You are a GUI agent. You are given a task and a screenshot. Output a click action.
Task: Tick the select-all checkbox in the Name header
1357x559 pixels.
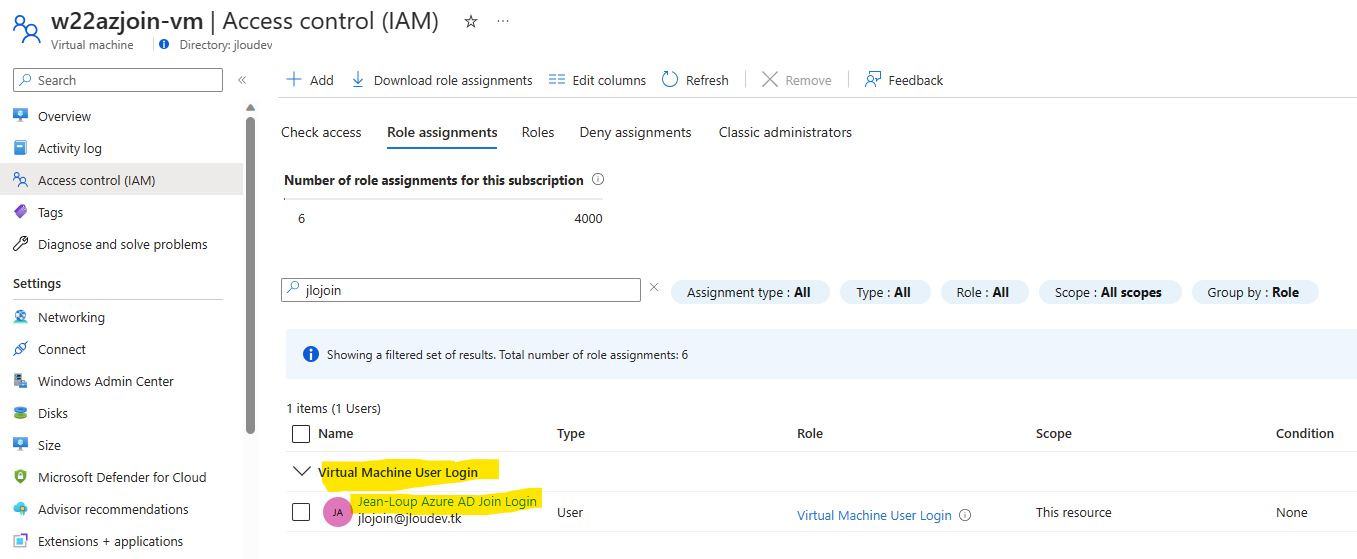coord(301,434)
